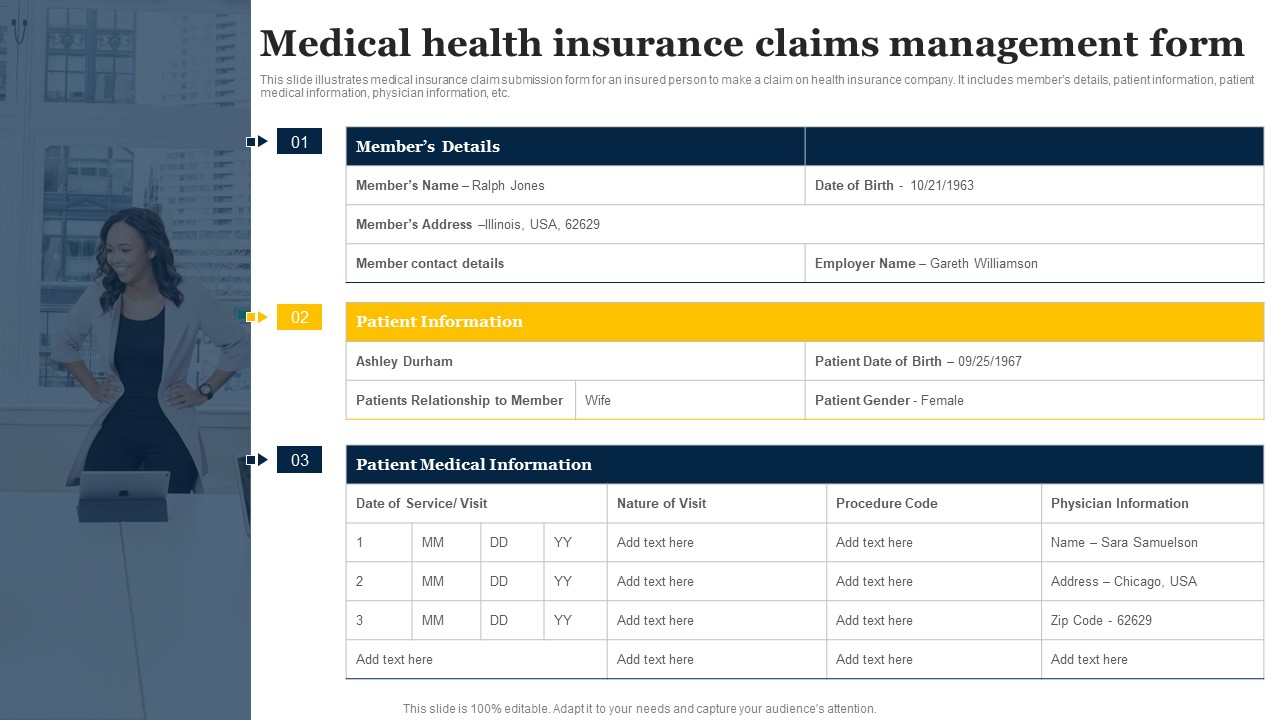This screenshot has width=1280, height=720.
Task: Click the DD field in row 3
Action: pos(512,620)
